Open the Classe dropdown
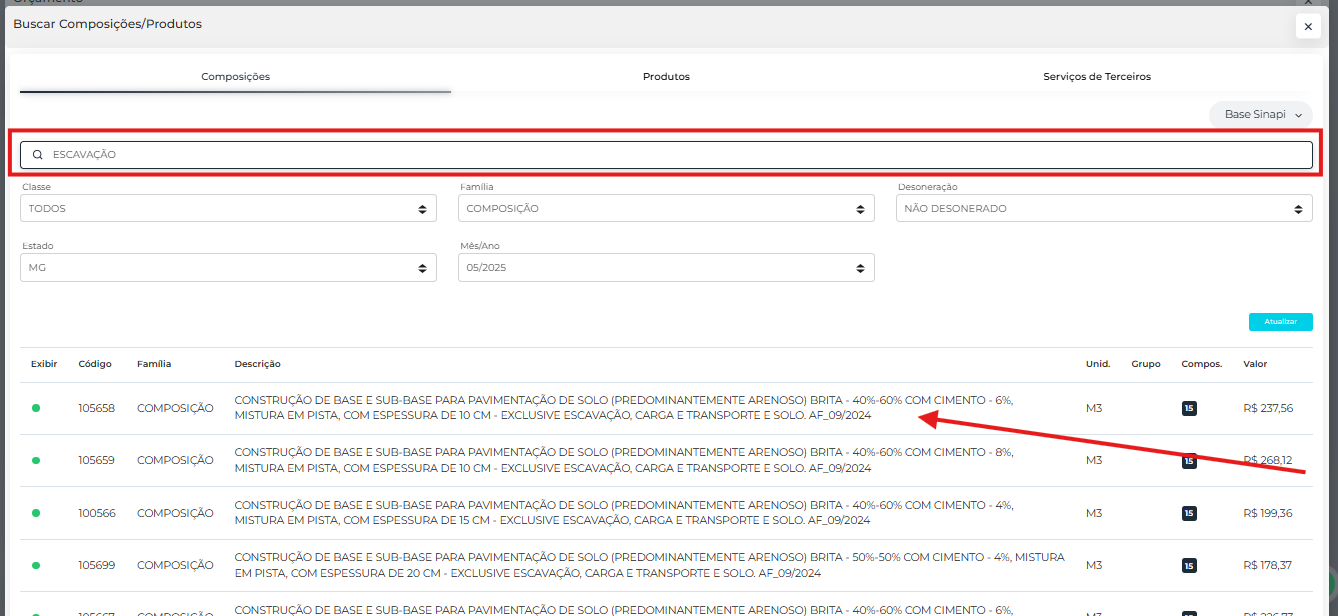 point(228,208)
